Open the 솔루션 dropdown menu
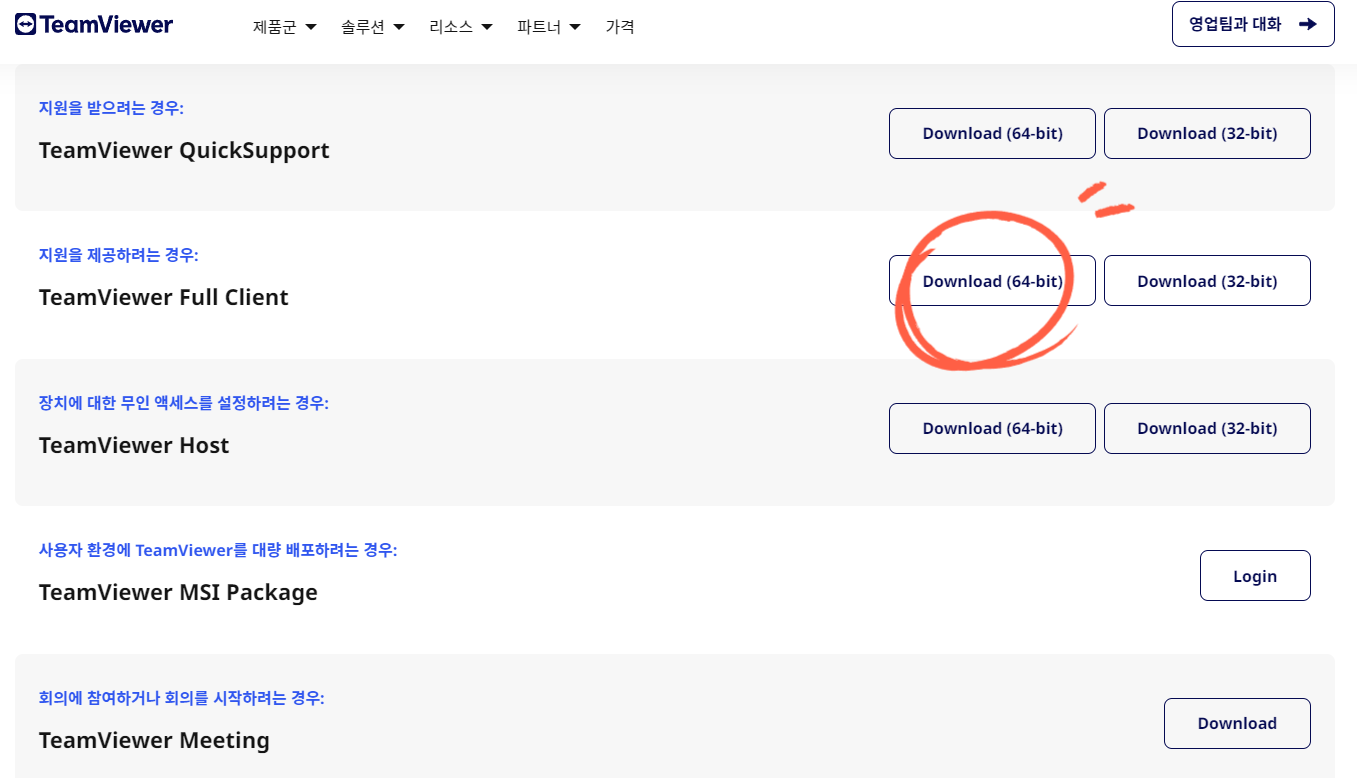Image resolution: width=1357 pixels, height=778 pixels. tap(373, 27)
